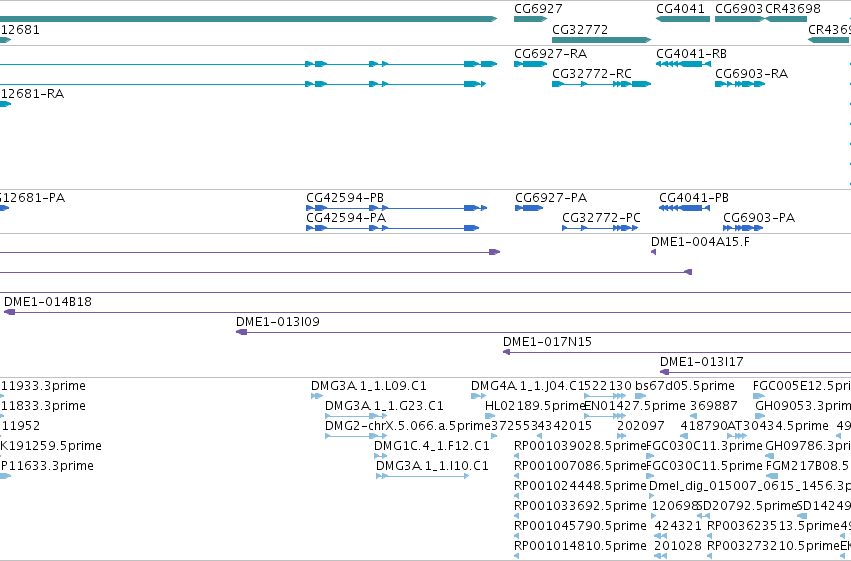The image size is (851, 561).
Task: Select the FGC030C11.3prime label
Action: point(704,446)
